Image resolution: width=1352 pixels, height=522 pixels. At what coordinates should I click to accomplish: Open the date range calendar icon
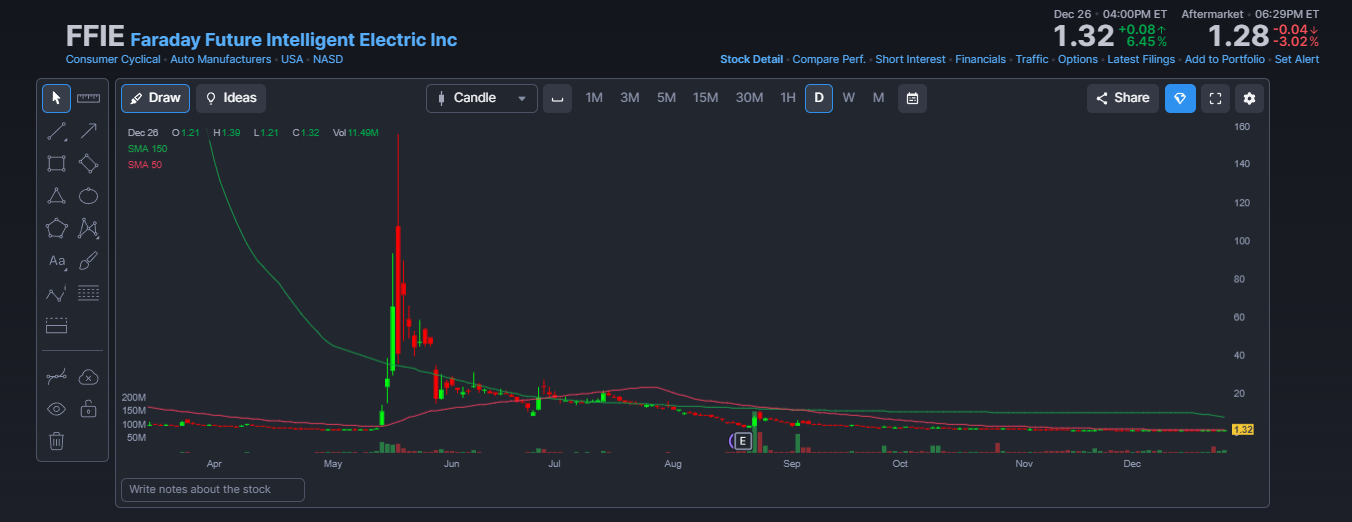click(912, 98)
